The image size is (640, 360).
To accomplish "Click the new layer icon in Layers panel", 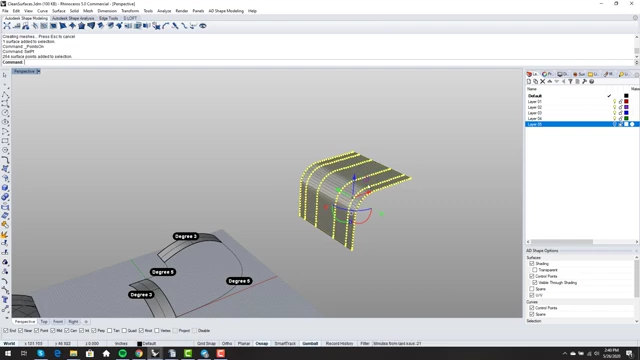I will [x=529, y=82].
